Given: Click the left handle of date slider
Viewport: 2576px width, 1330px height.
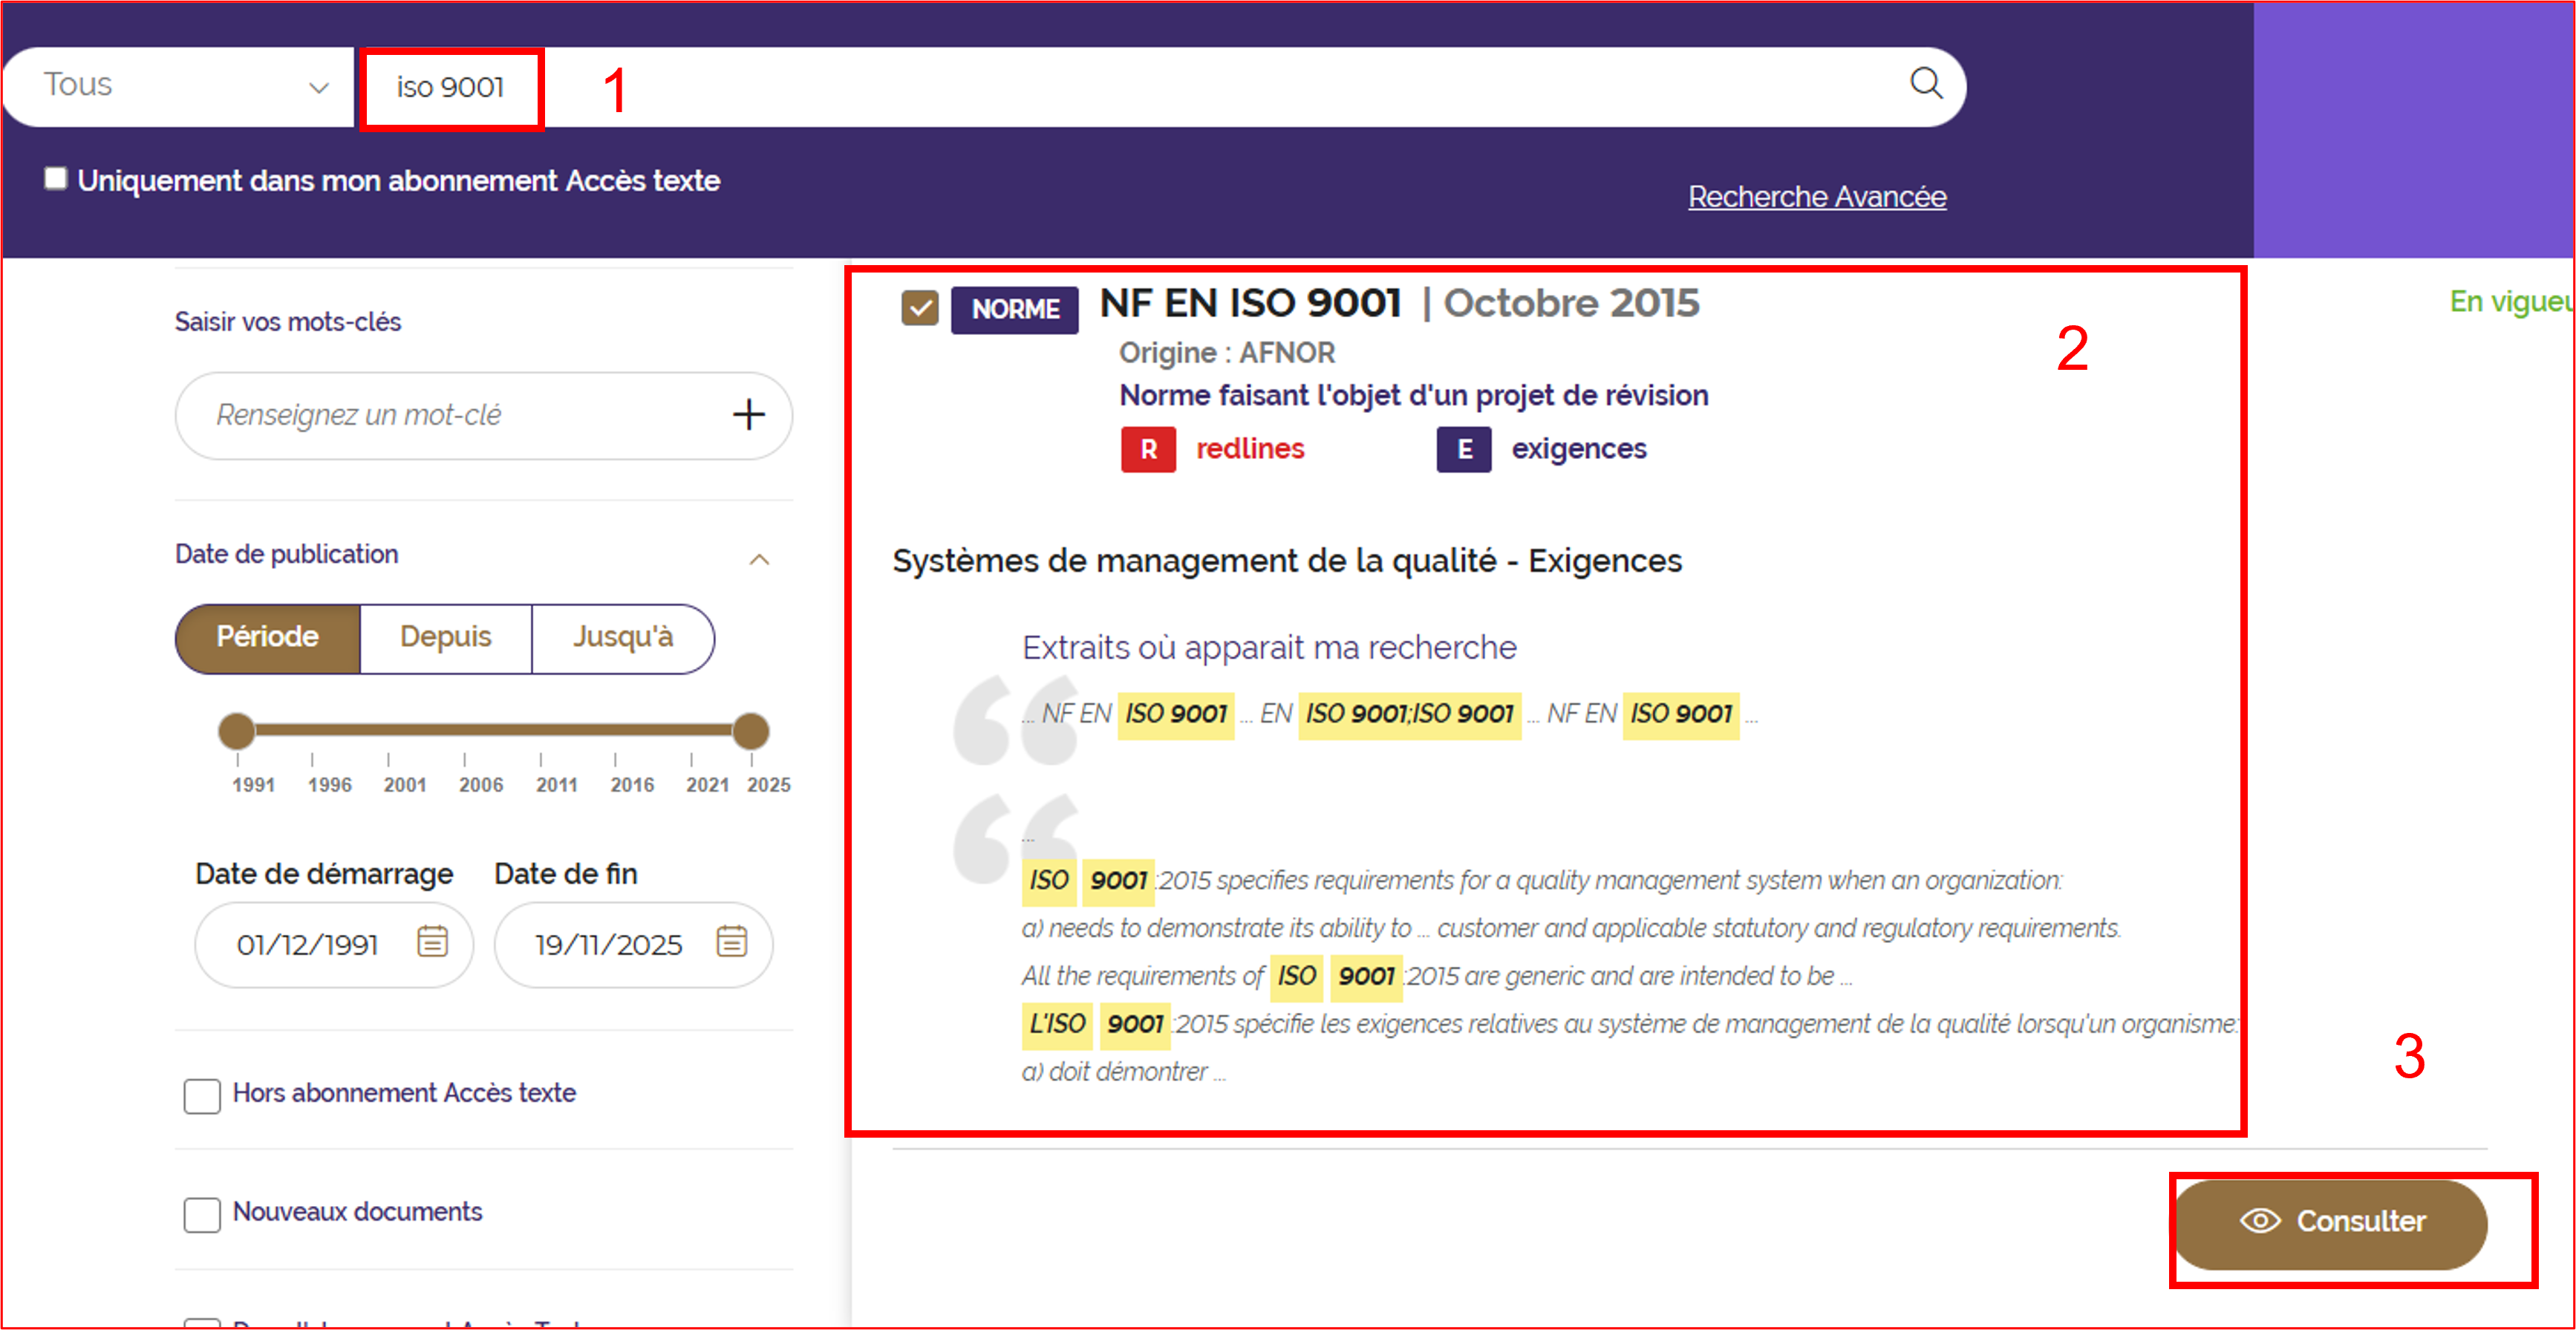Looking at the screenshot, I should (x=237, y=731).
